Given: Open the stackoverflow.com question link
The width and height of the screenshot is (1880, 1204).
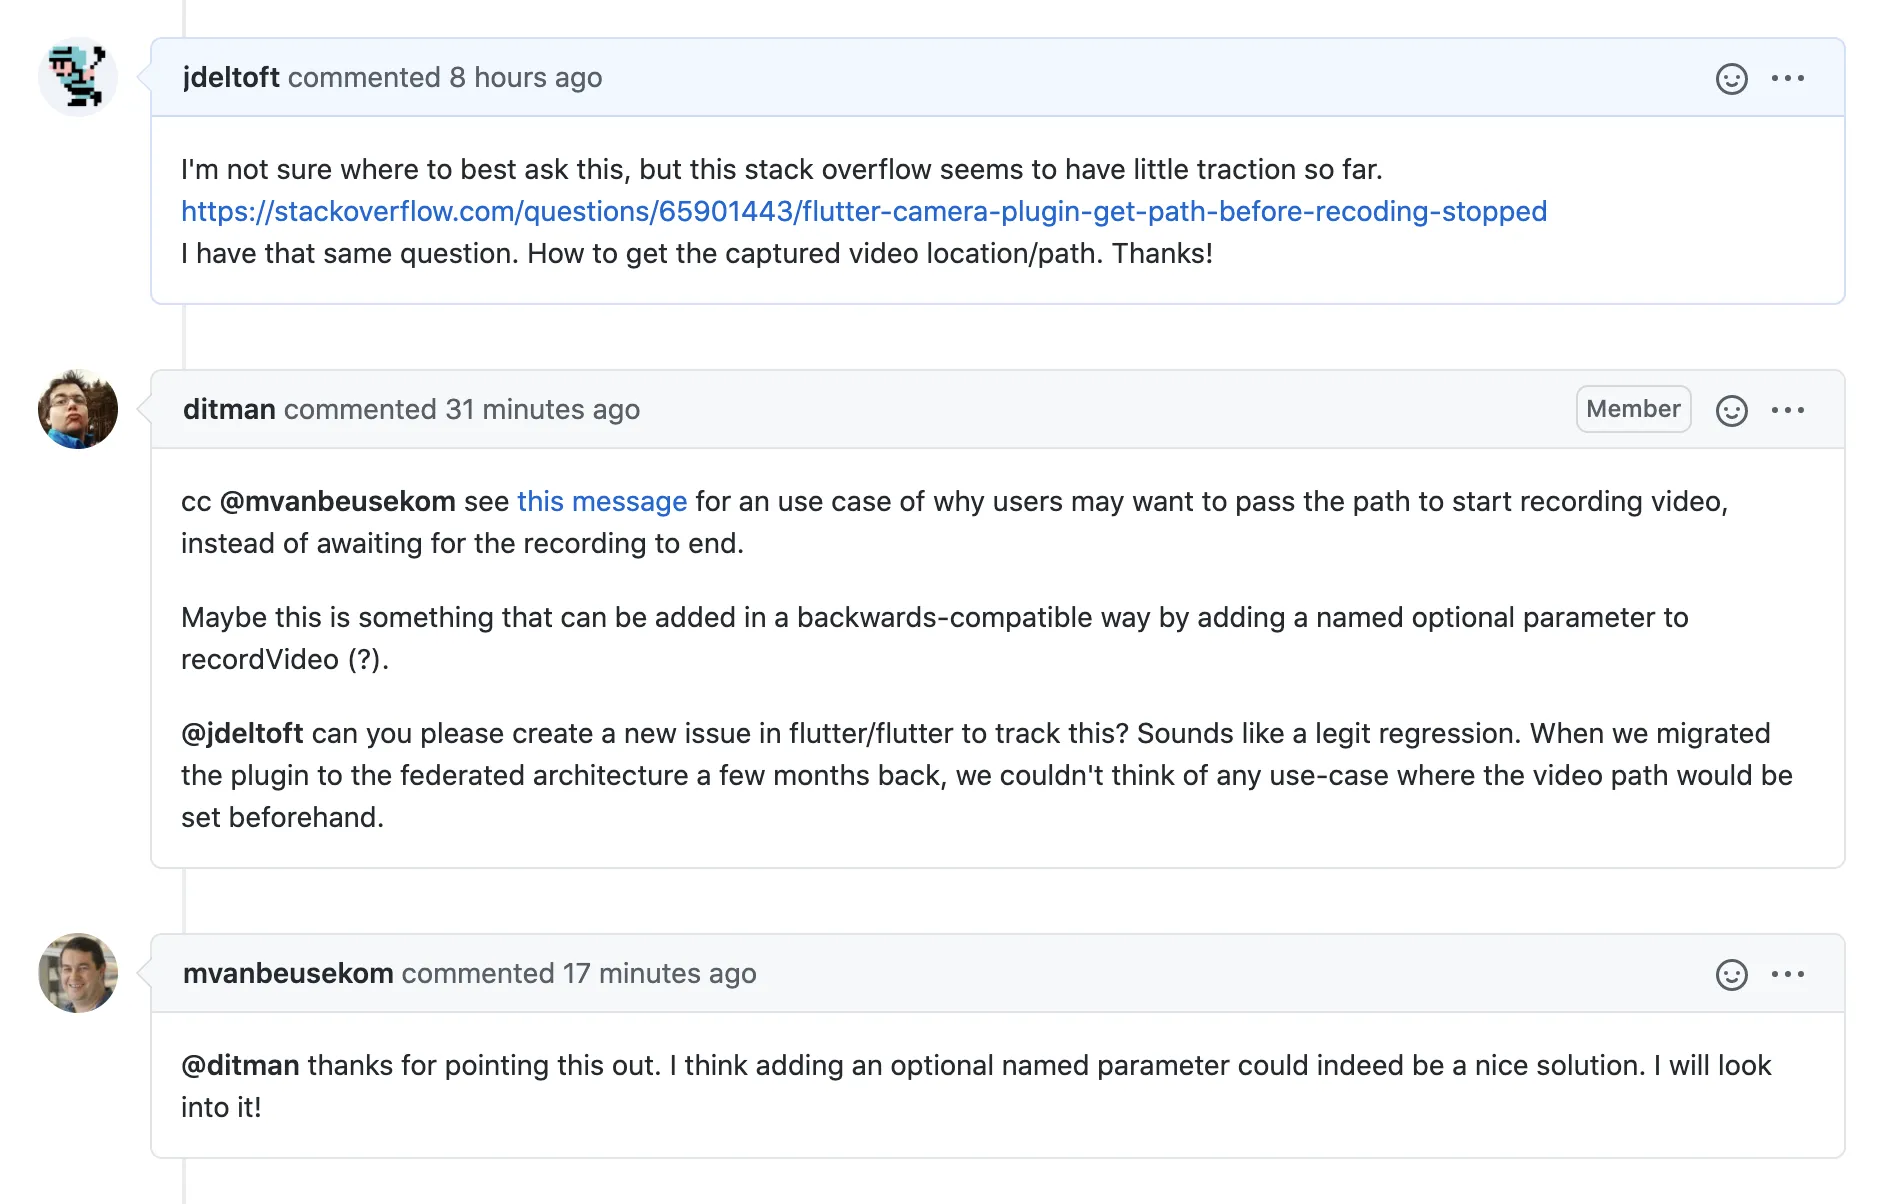Looking at the screenshot, I should pos(863,212).
